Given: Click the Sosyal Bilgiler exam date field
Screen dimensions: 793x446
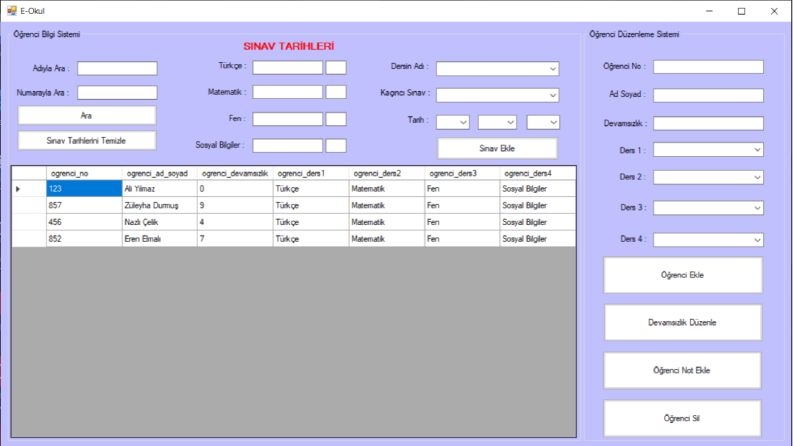Looking at the screenshot, I should pyautogui.click(x=287, y=146).
